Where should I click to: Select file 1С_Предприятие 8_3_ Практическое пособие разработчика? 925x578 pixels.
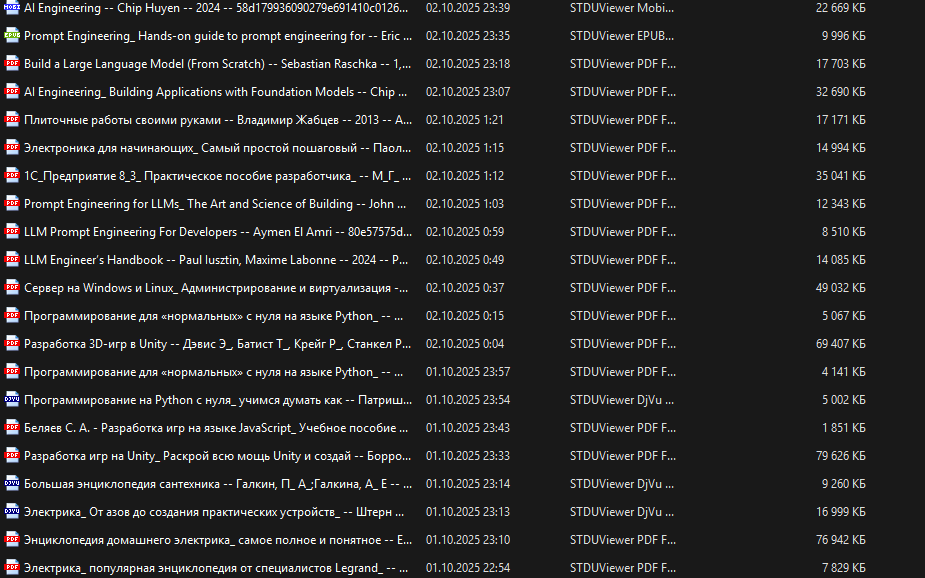(x=218, y=176)
